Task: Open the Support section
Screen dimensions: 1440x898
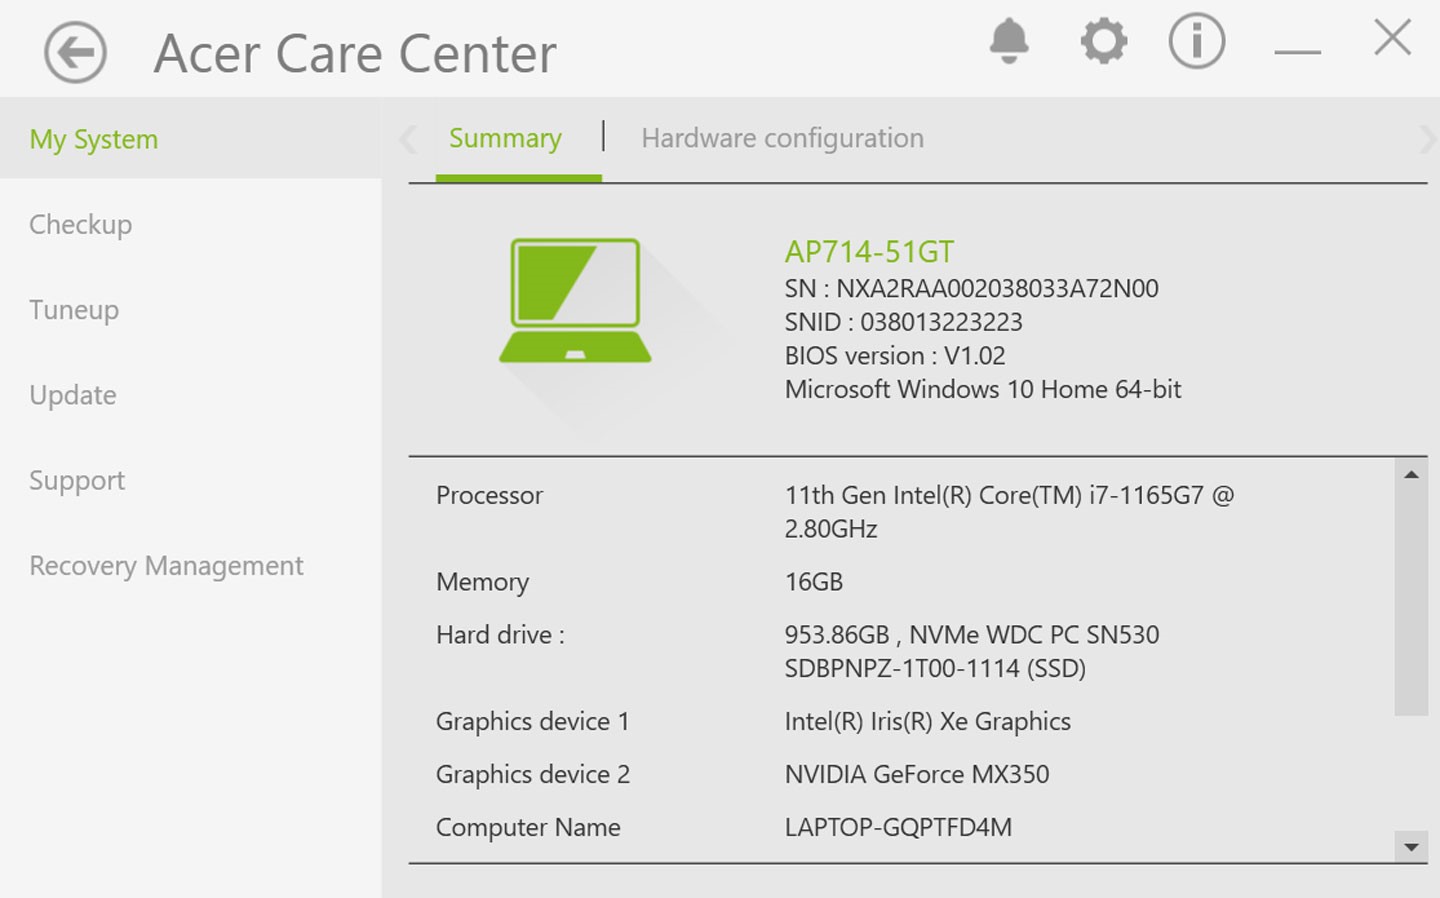Action: [x=77, y=480]
